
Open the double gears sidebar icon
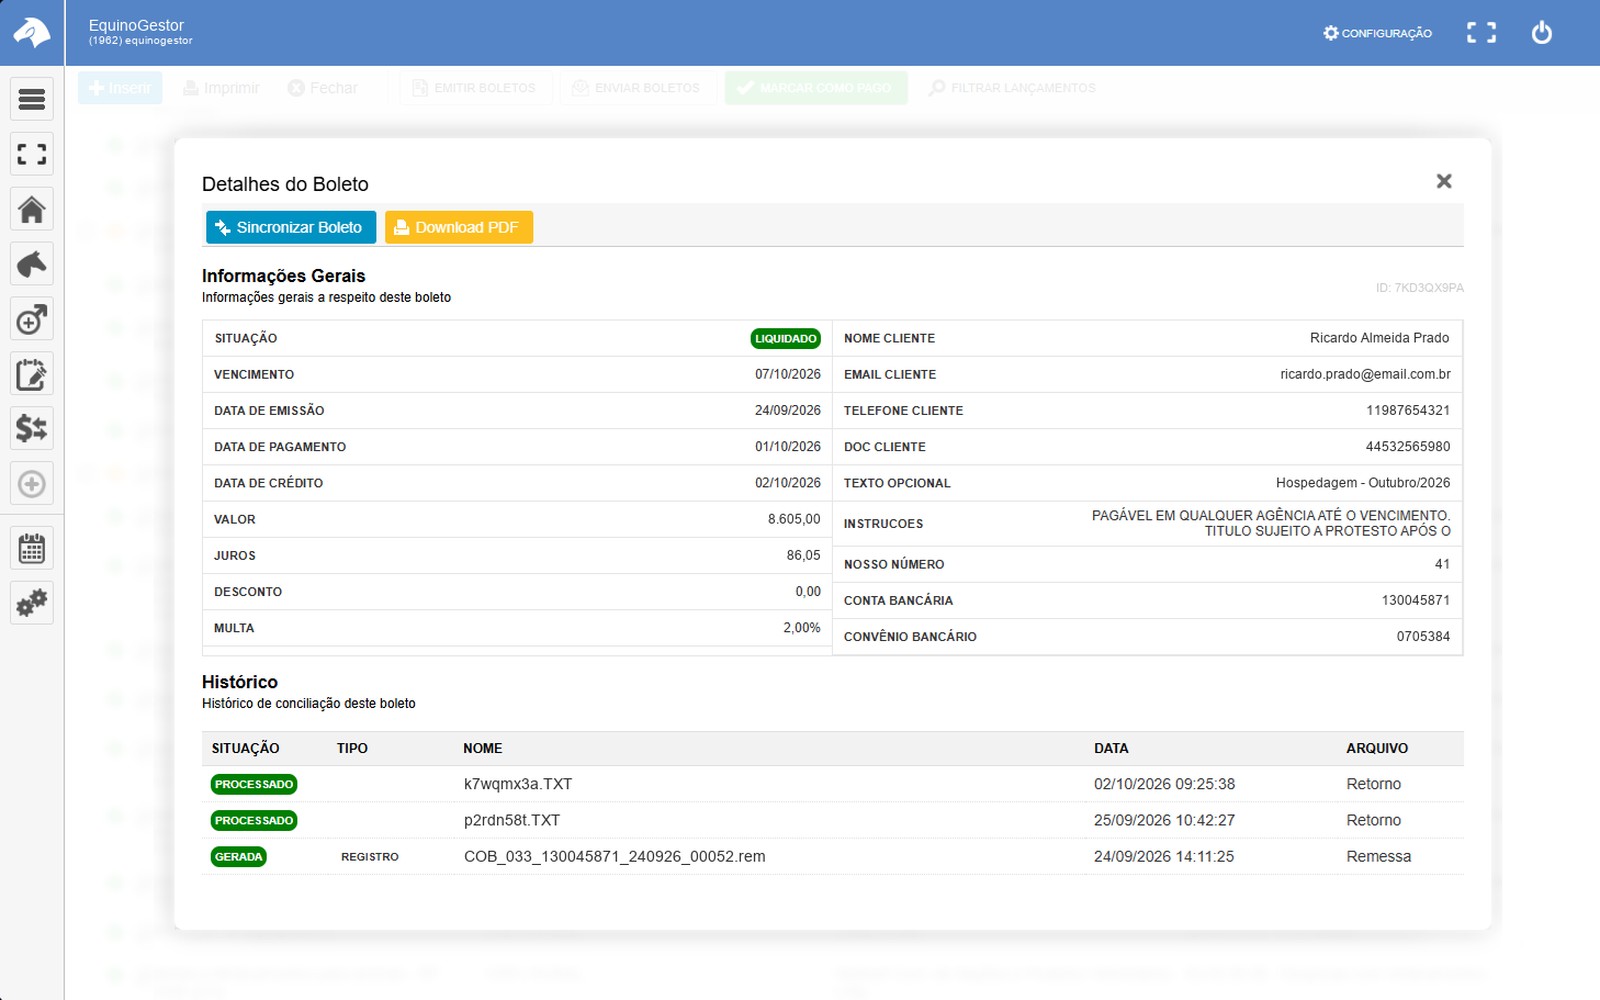coord(32,603)
